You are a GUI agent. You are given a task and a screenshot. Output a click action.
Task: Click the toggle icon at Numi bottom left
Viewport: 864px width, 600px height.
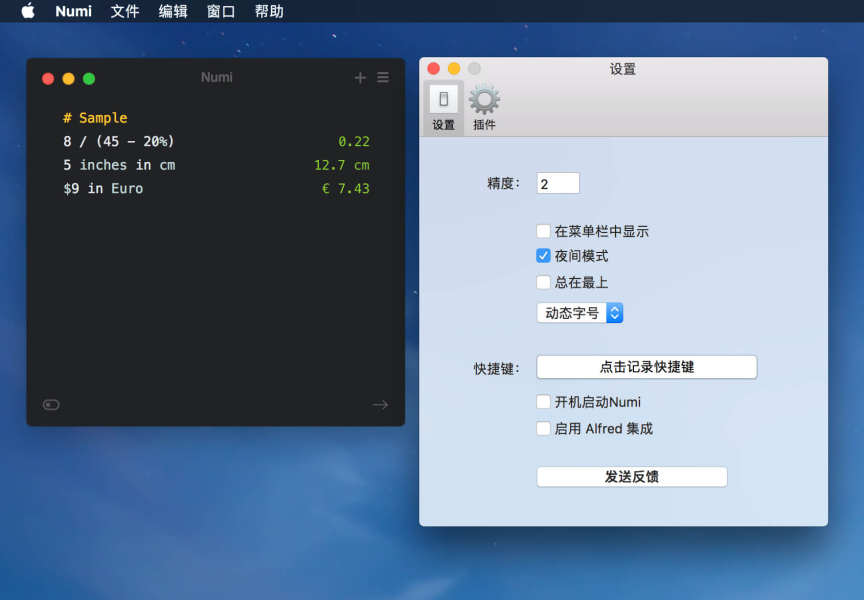click(x=51, y=405)
